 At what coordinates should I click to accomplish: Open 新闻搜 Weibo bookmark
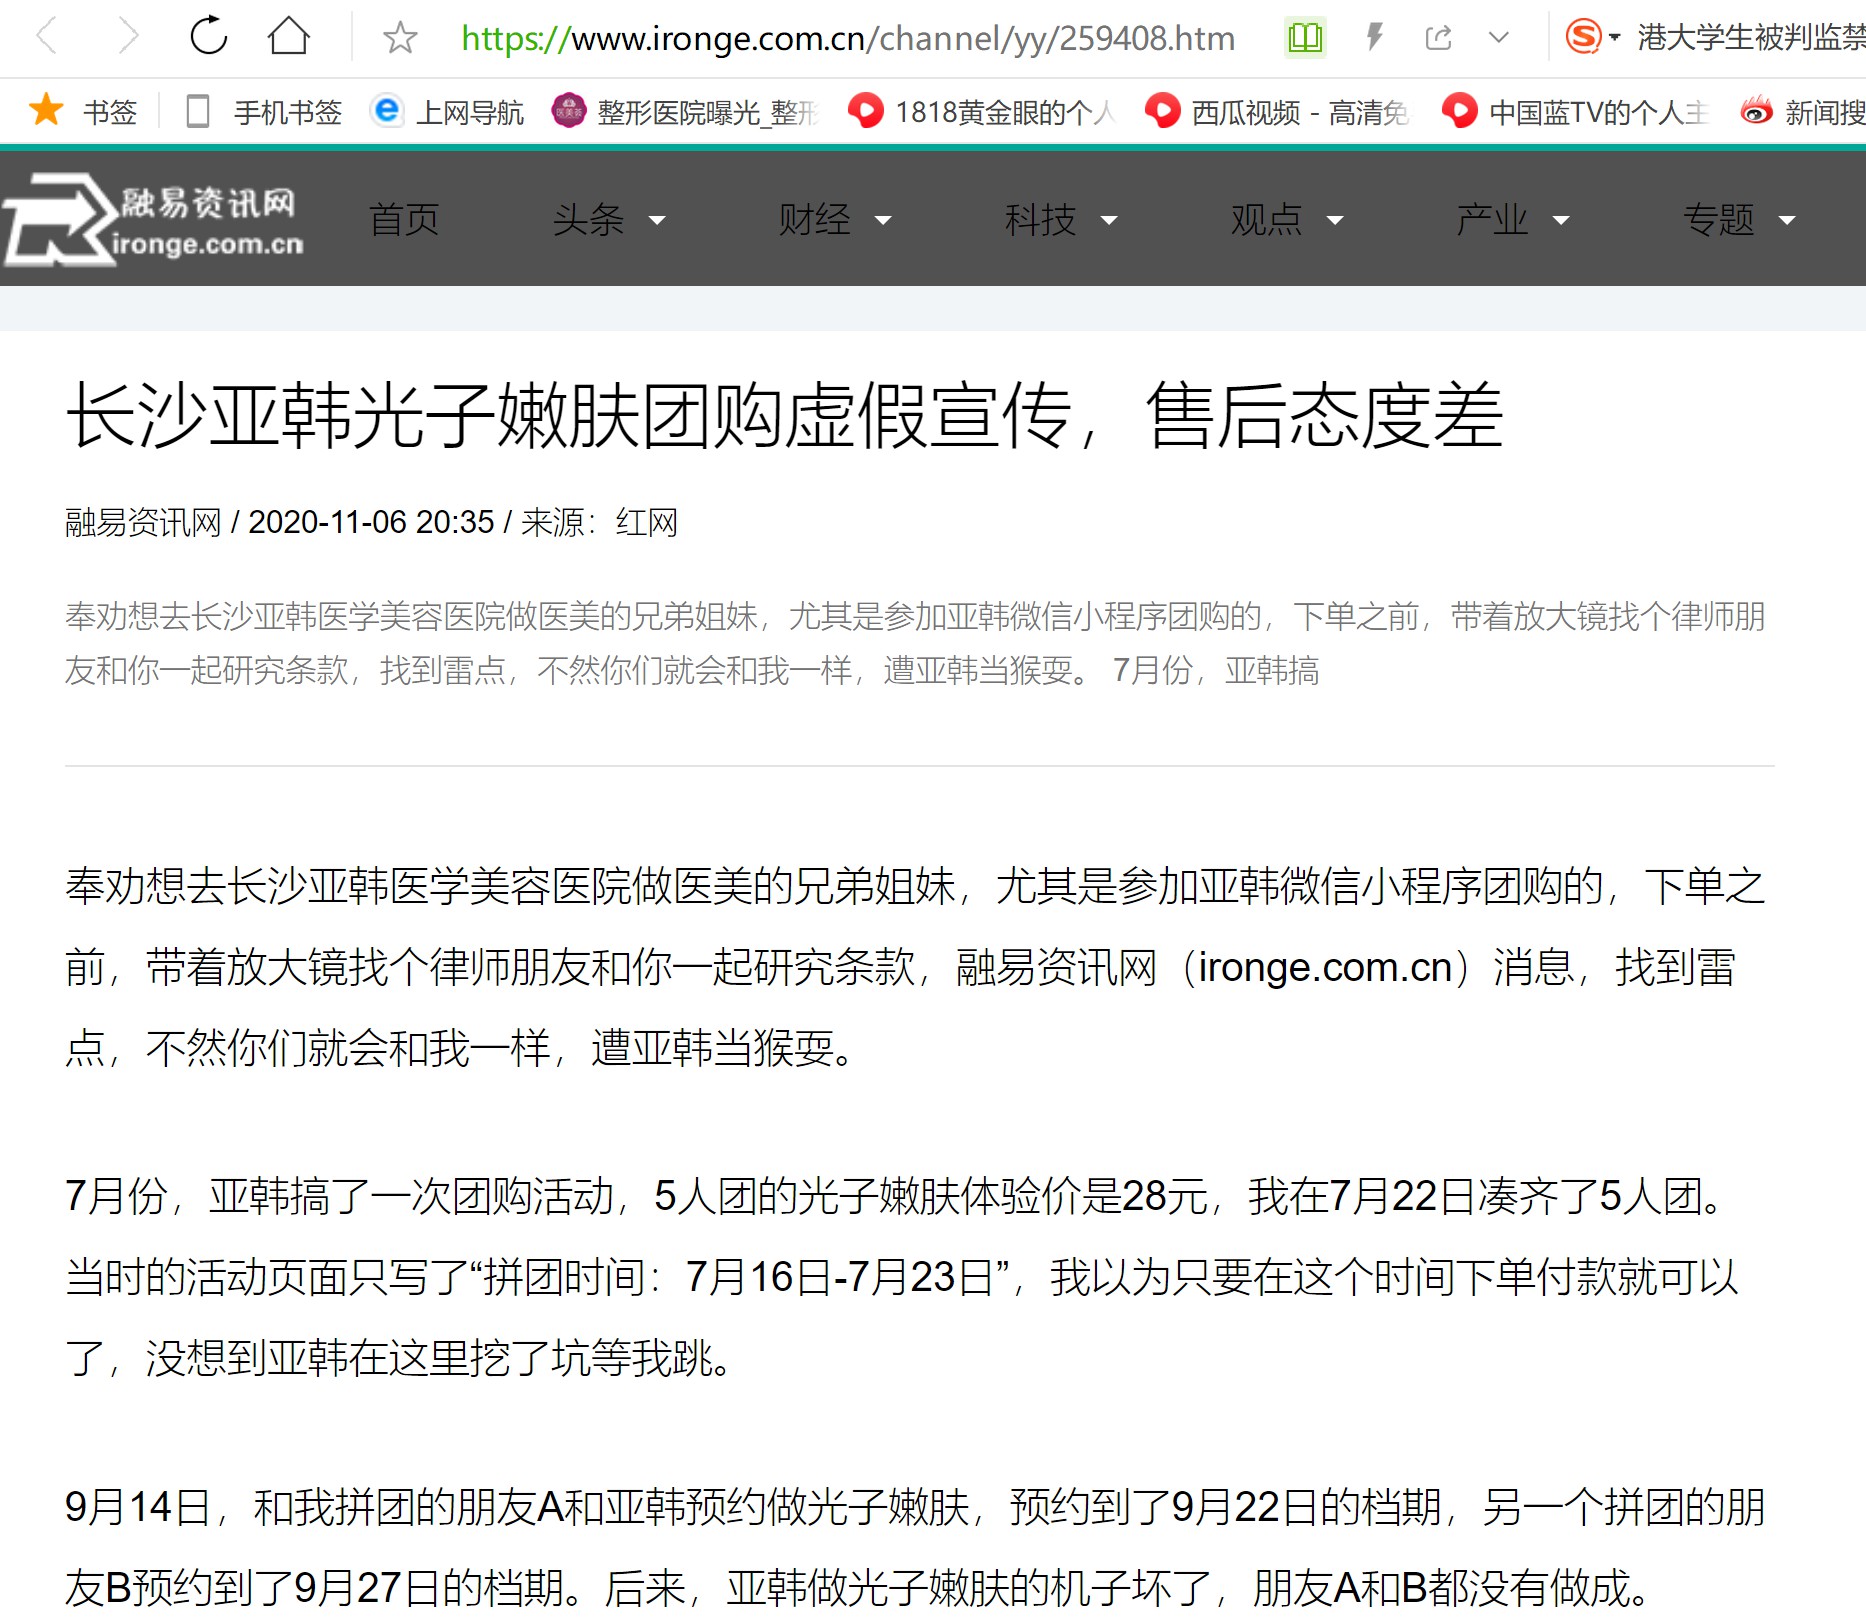tap(1802, 111)
